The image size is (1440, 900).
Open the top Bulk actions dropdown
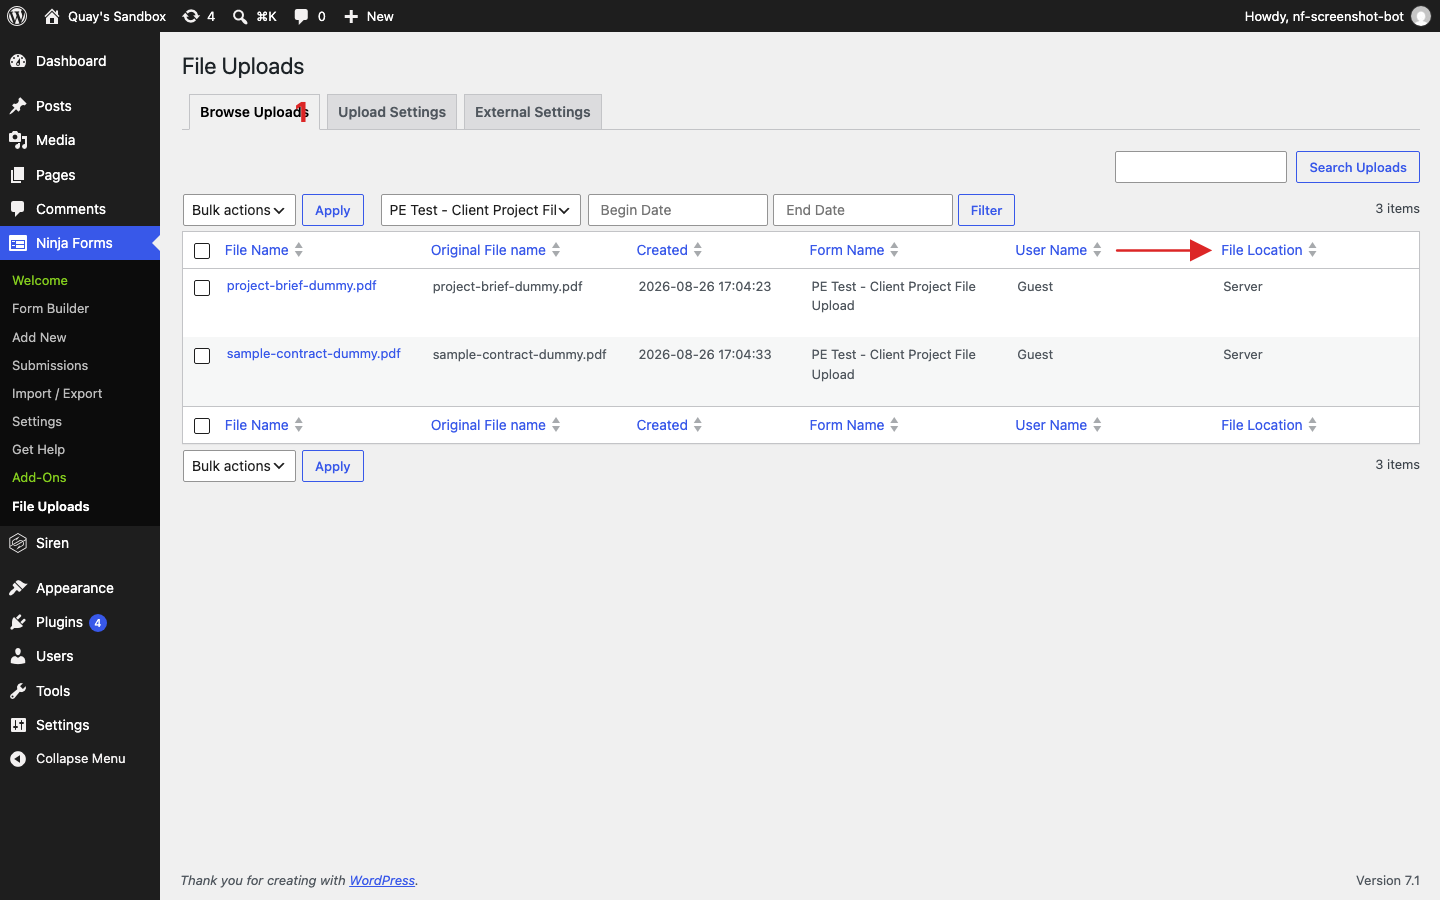pyautogui.click(x=239, y=210)
